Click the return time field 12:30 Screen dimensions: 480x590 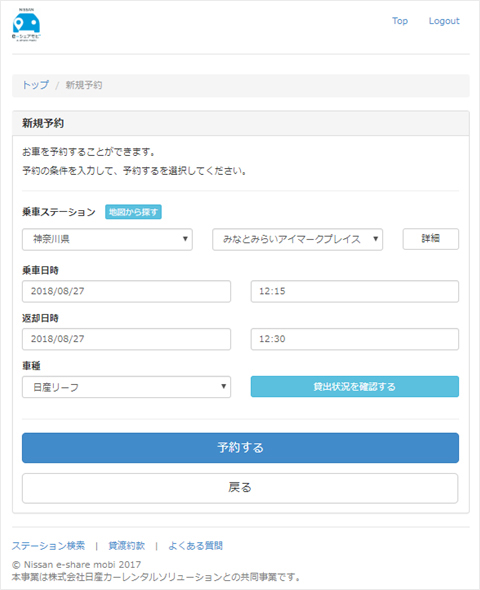[355, 339]
